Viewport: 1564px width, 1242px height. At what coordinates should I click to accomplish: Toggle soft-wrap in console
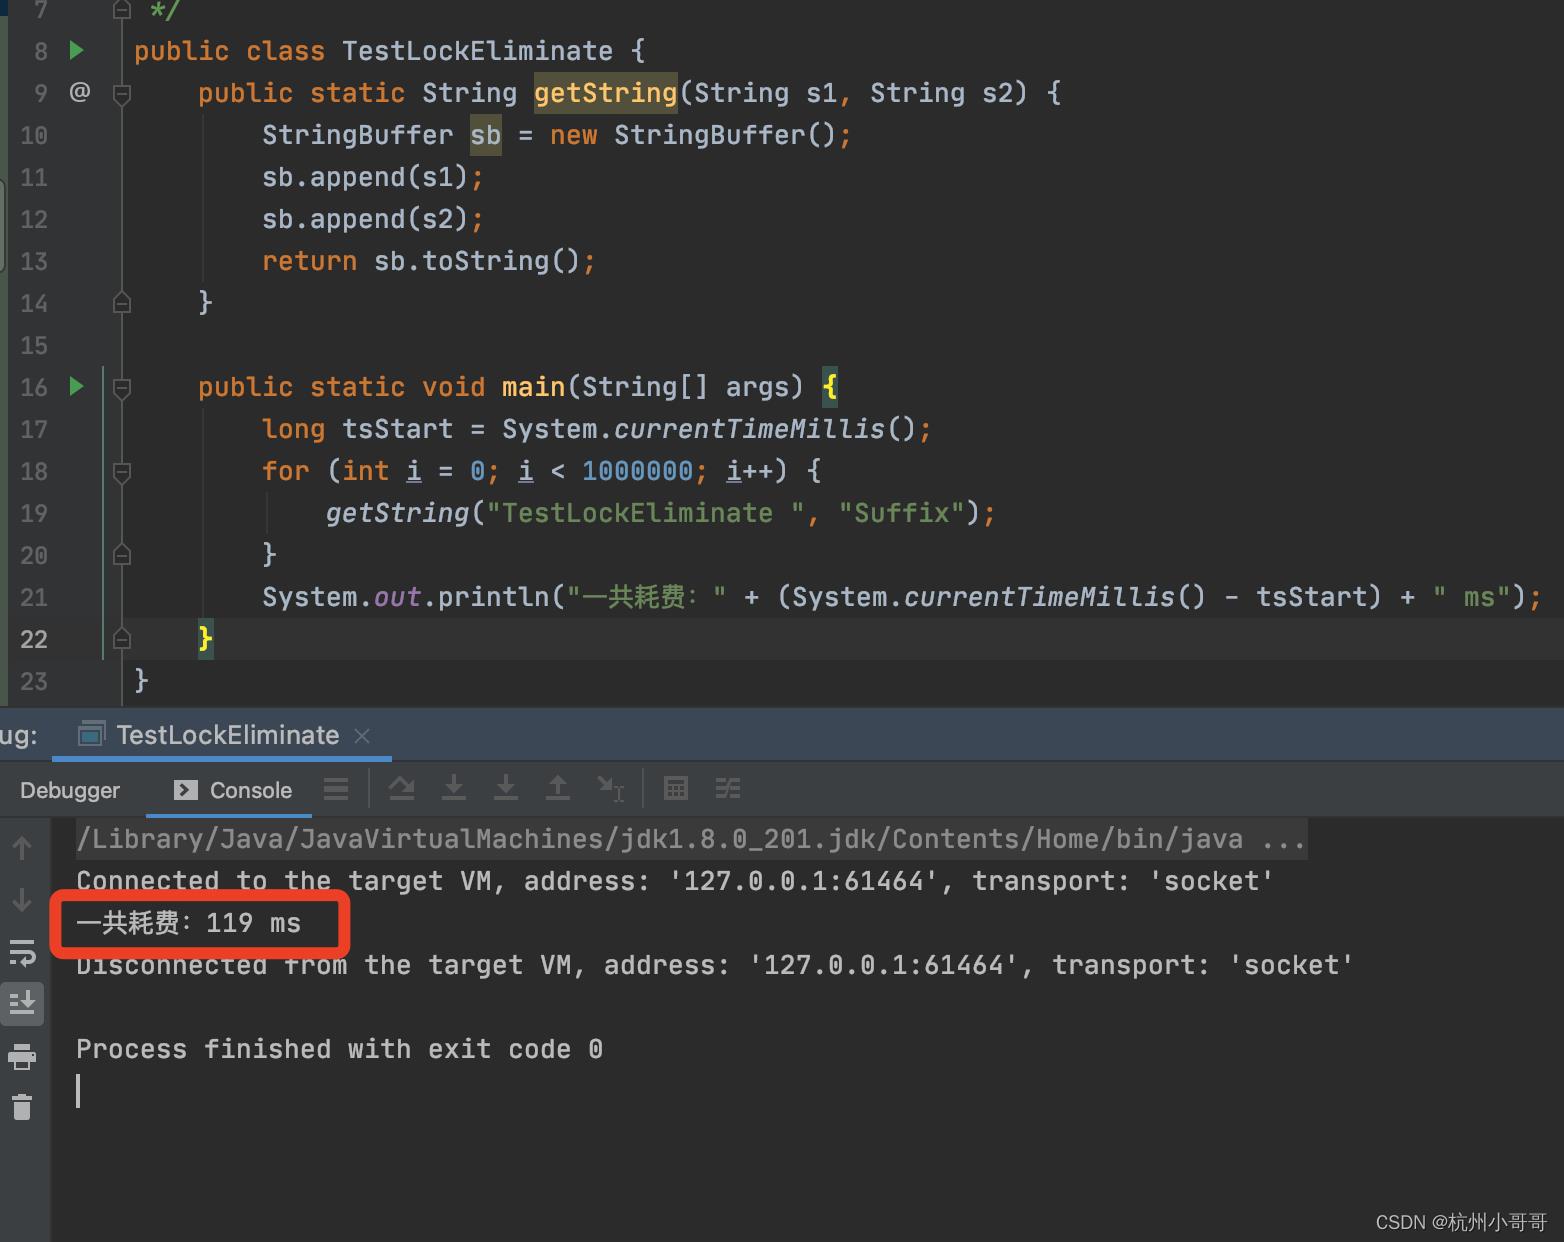[22, 953]
